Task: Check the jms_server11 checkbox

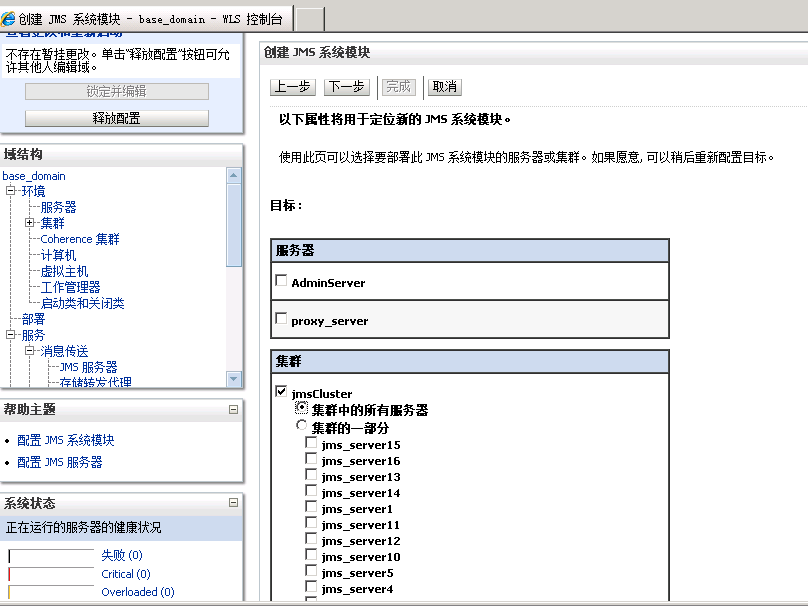Action: pyautogui.click(x=311, y=522)
